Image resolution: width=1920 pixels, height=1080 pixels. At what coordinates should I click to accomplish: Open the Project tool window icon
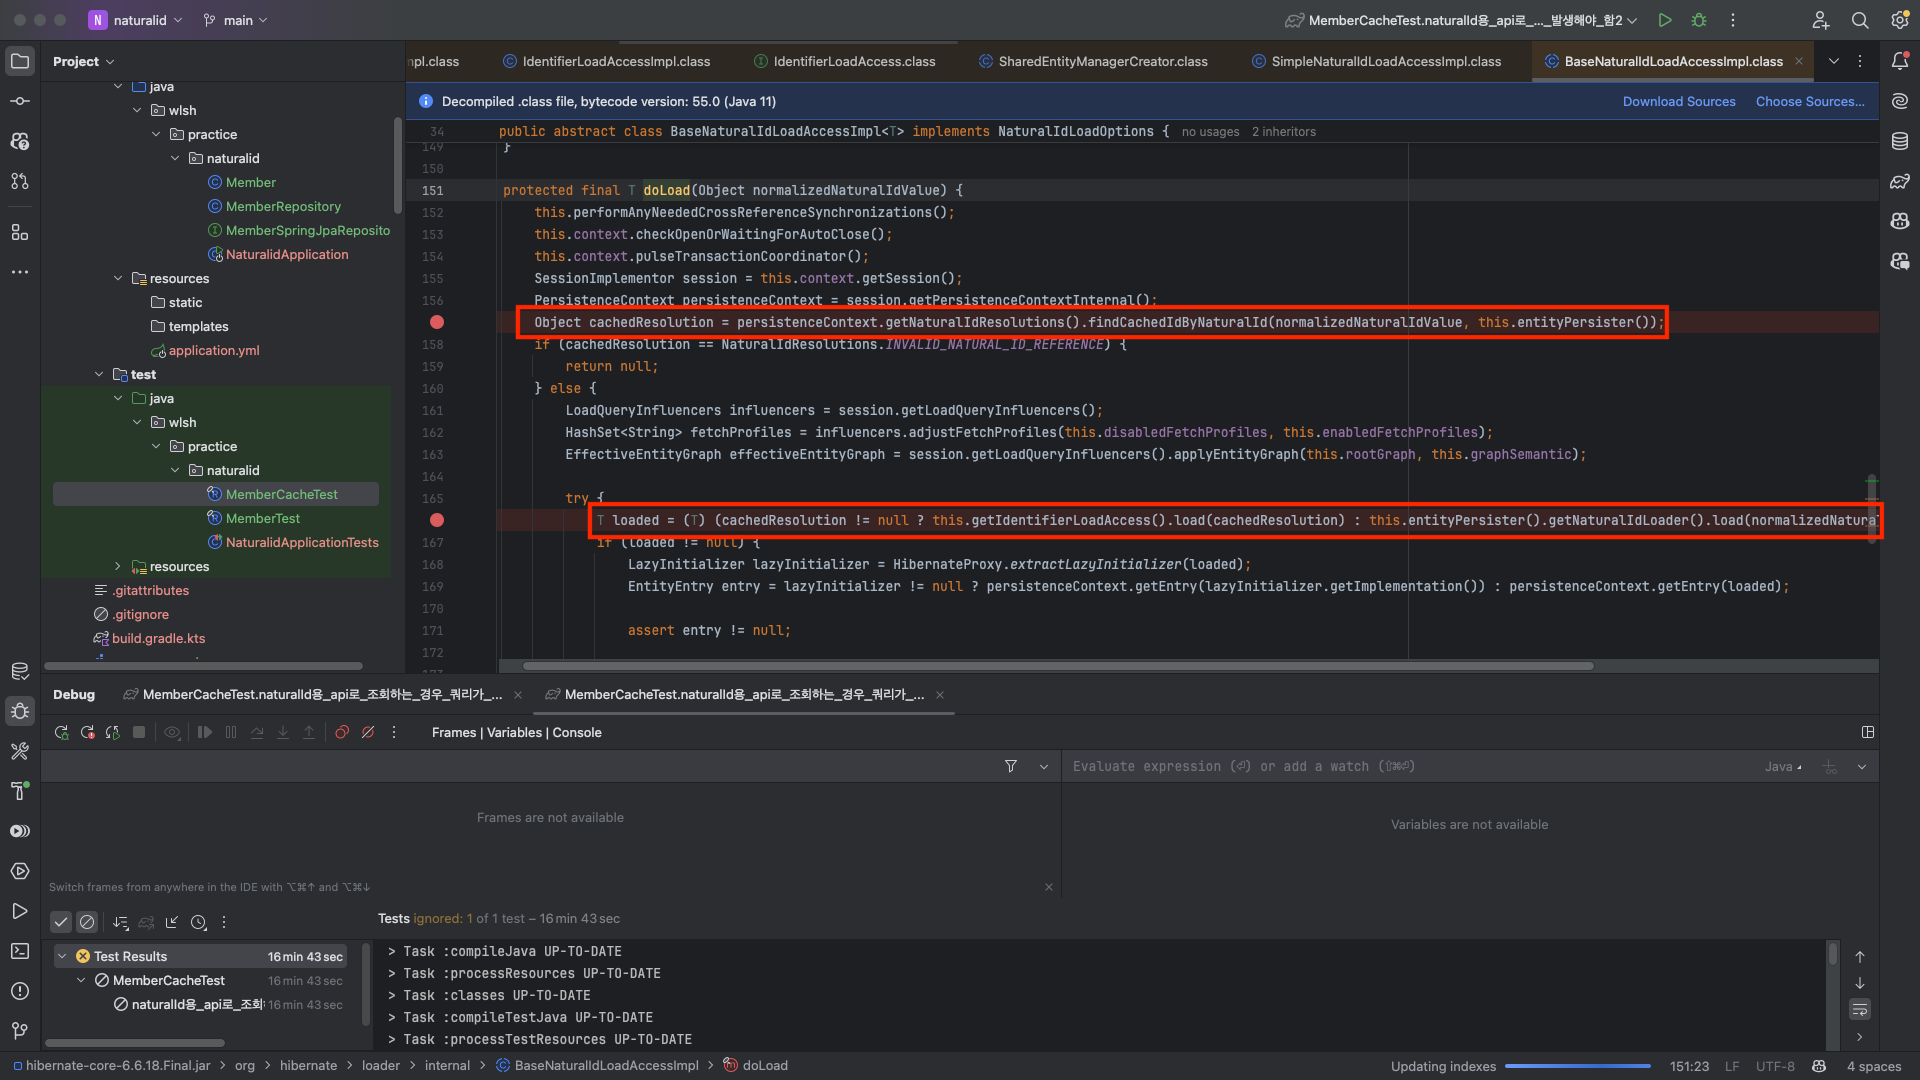20,61
